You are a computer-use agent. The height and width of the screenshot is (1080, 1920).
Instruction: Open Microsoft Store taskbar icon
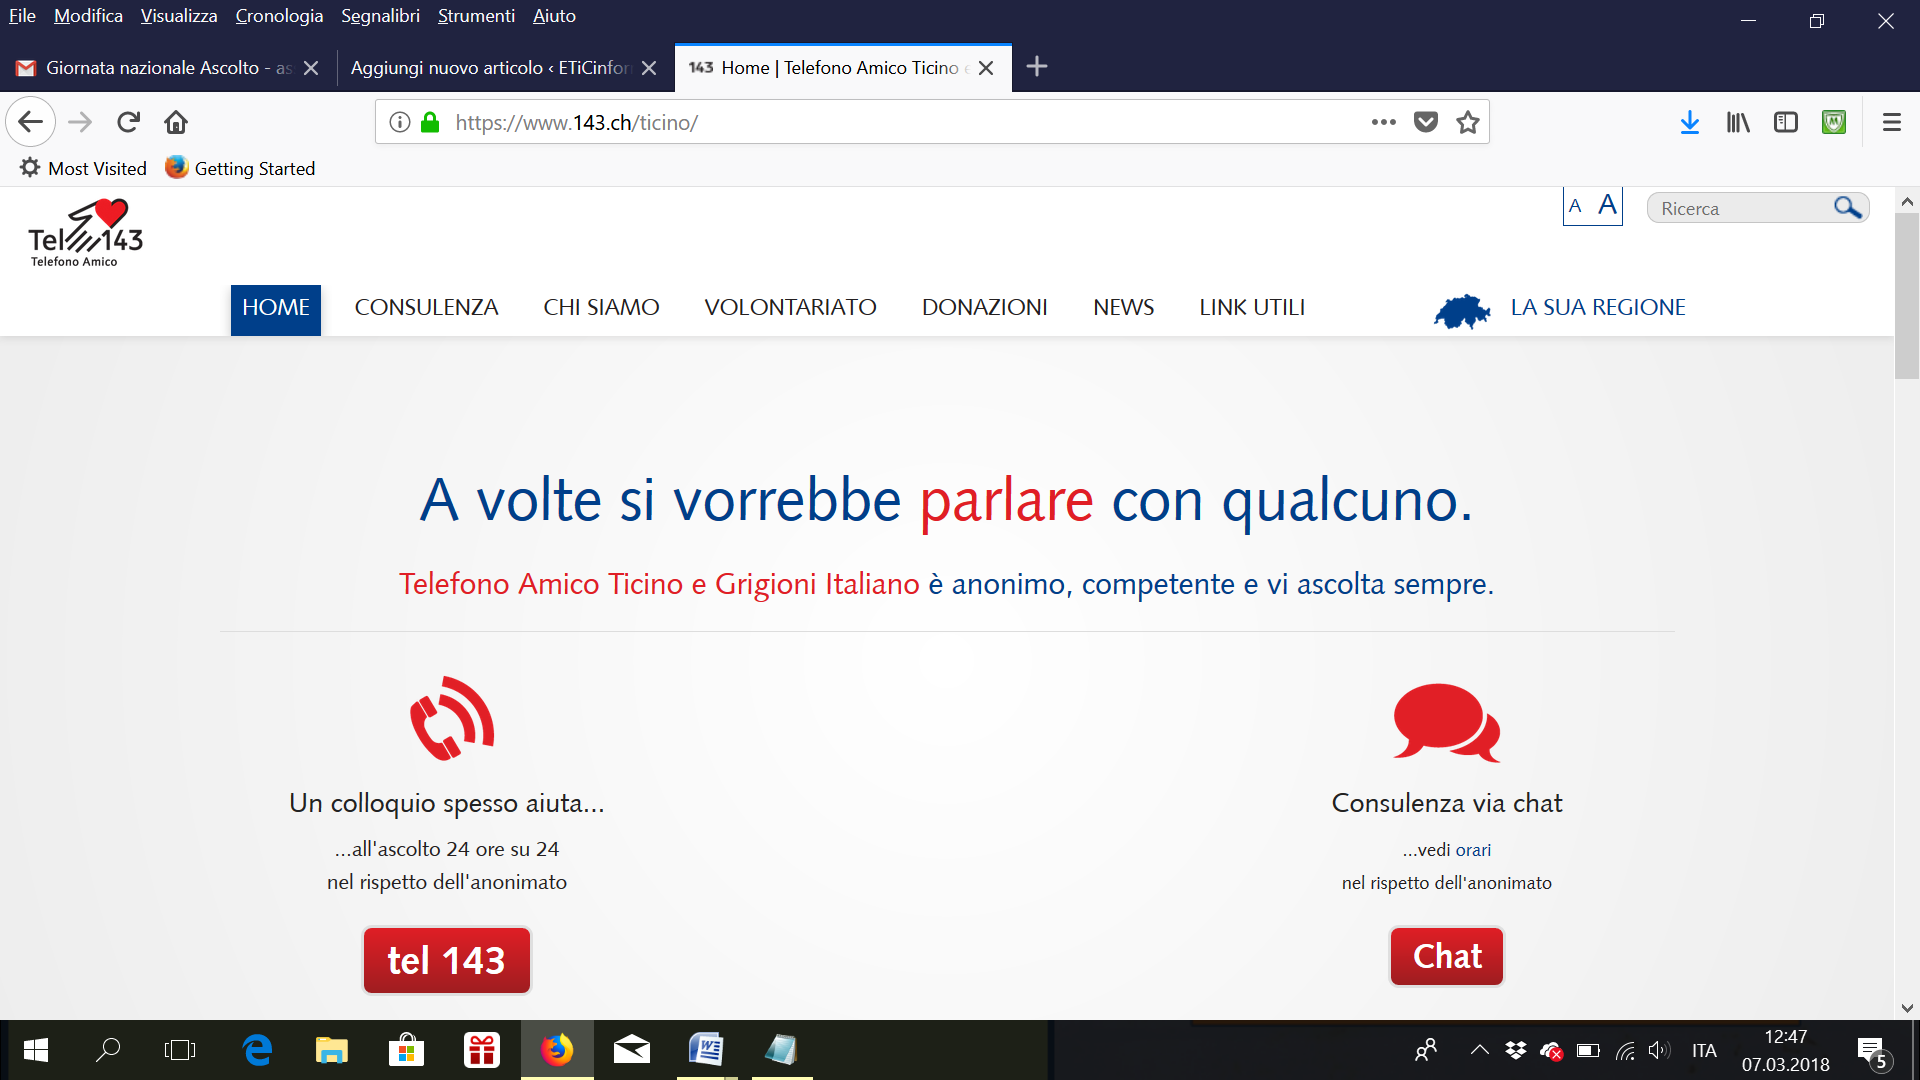tap(406, 1050)
